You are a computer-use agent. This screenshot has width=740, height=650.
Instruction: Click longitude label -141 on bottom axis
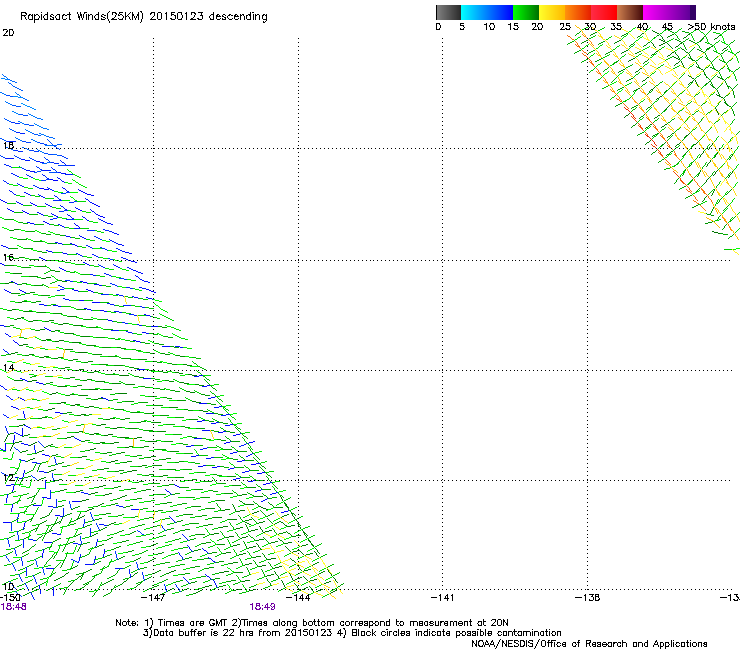[443, 598]
